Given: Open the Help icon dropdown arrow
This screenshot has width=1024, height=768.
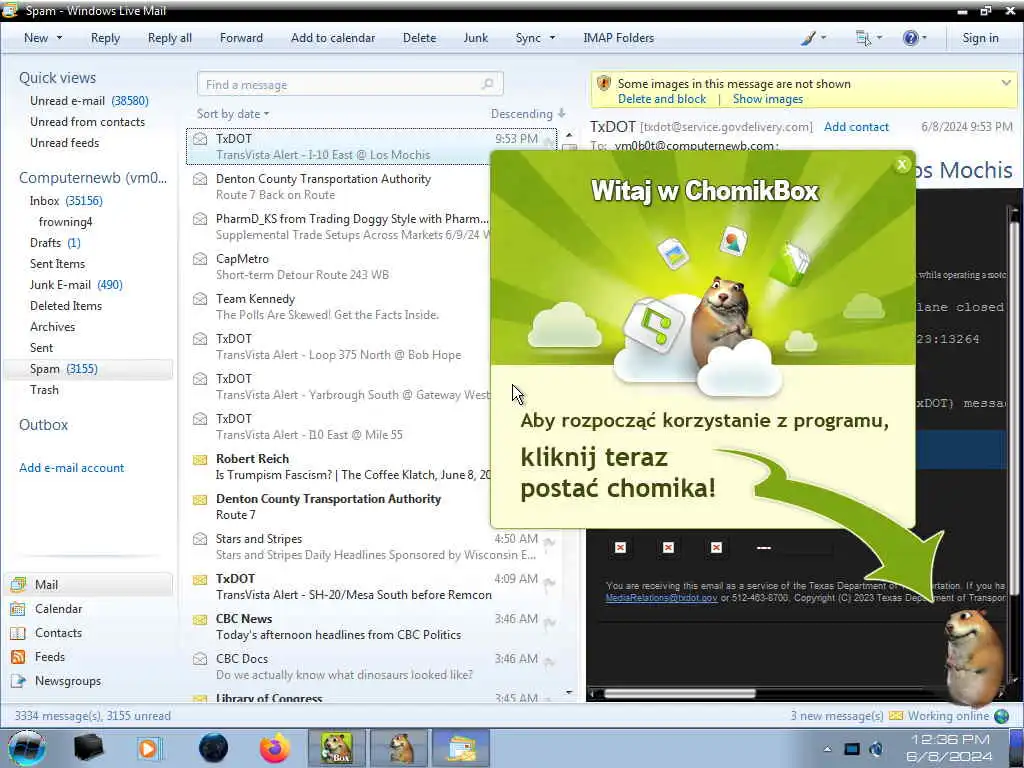Looking at the screenshot, I should 924,38.
